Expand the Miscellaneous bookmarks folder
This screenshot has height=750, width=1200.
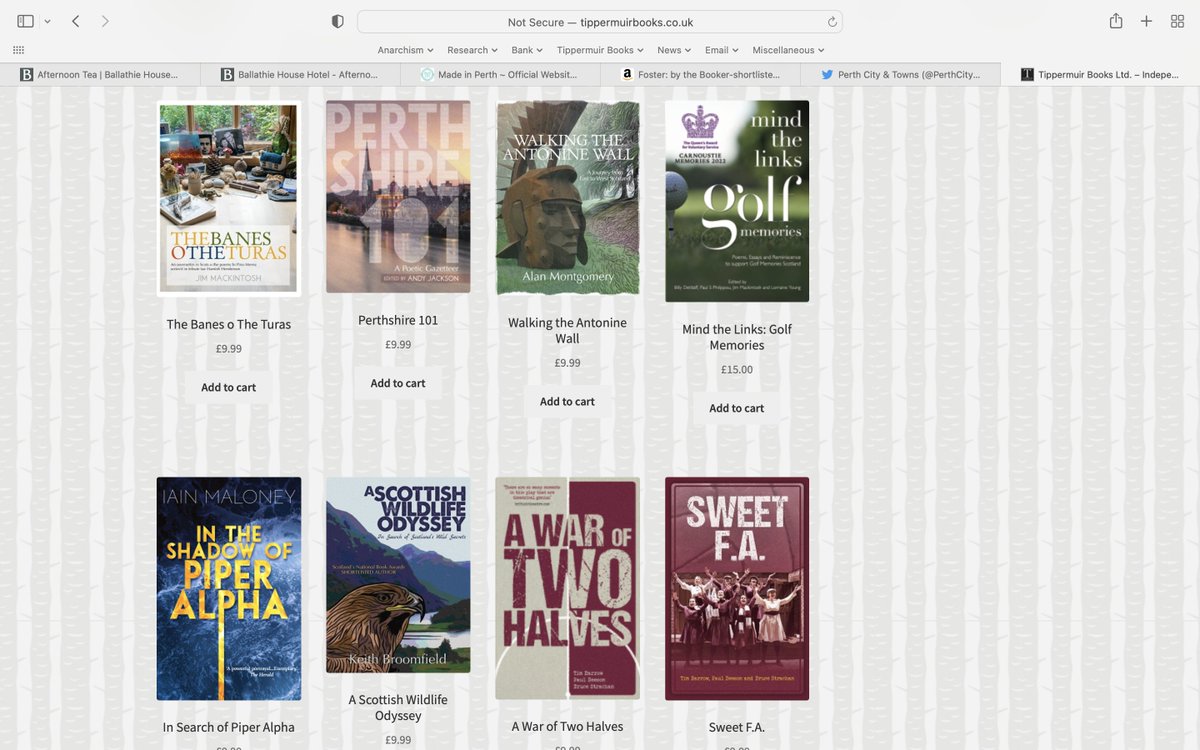(789, 50)
